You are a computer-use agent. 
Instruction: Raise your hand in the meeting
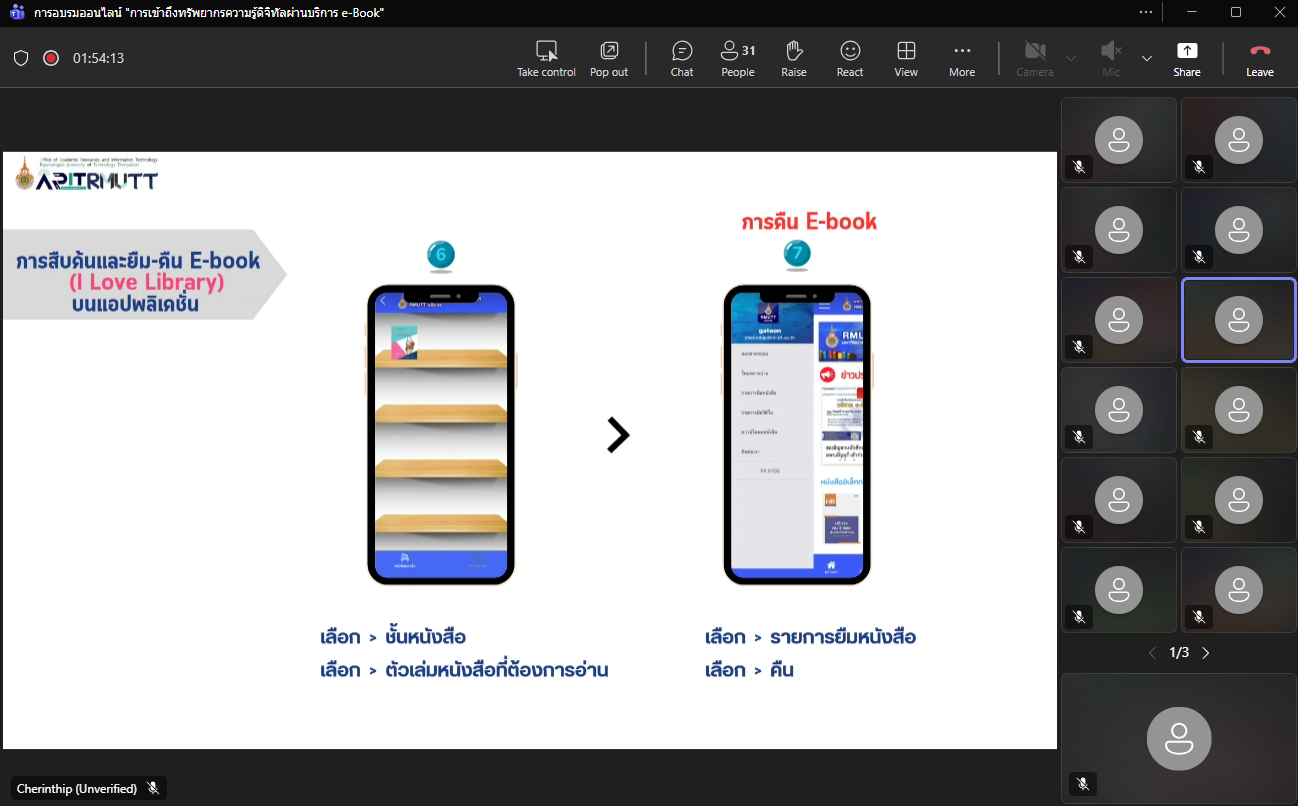(x=794, y=58)
